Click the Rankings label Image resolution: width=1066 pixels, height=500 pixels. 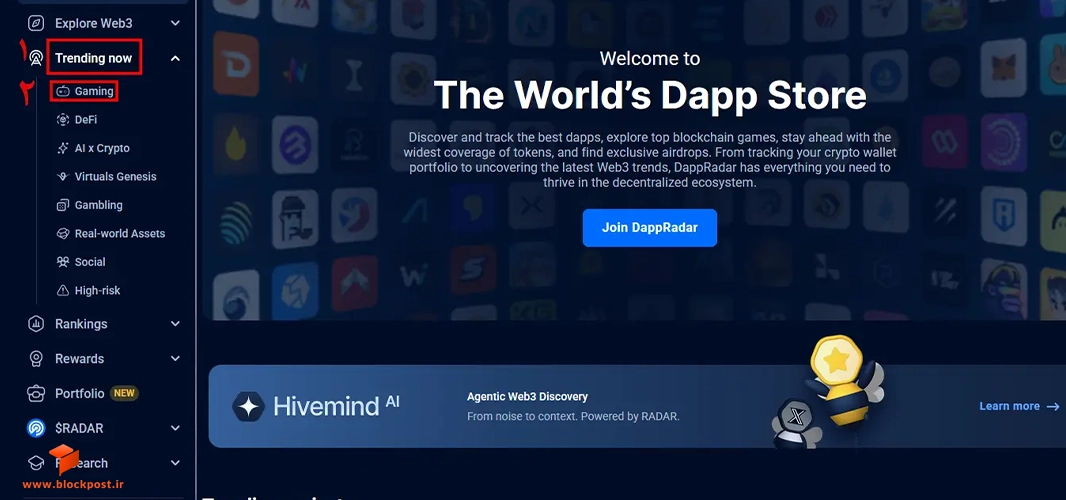pyautogui.click(x=81, y=324)
